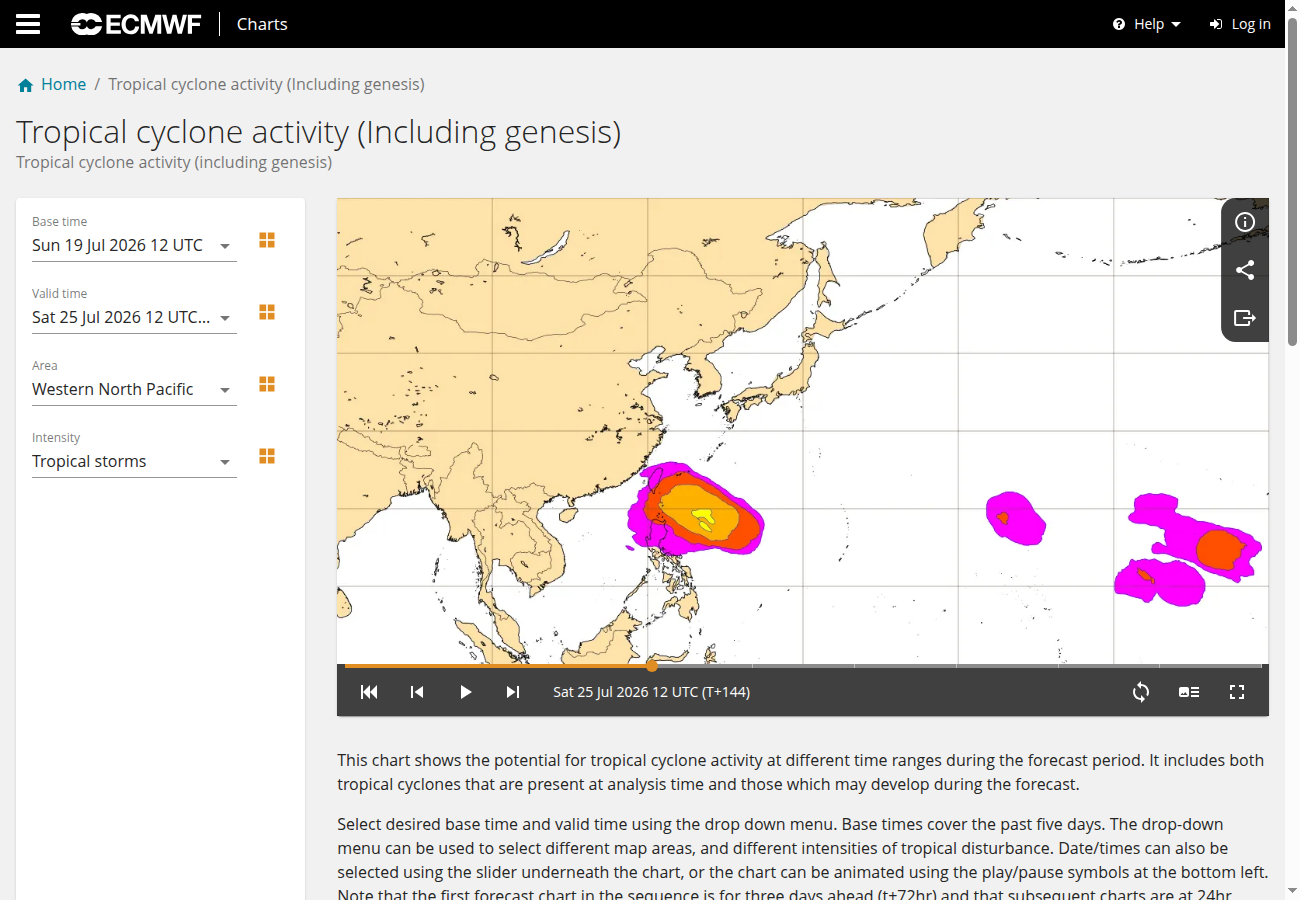Click the Log In link
Screen dimensions: 1300x900
coord(1240,24)
